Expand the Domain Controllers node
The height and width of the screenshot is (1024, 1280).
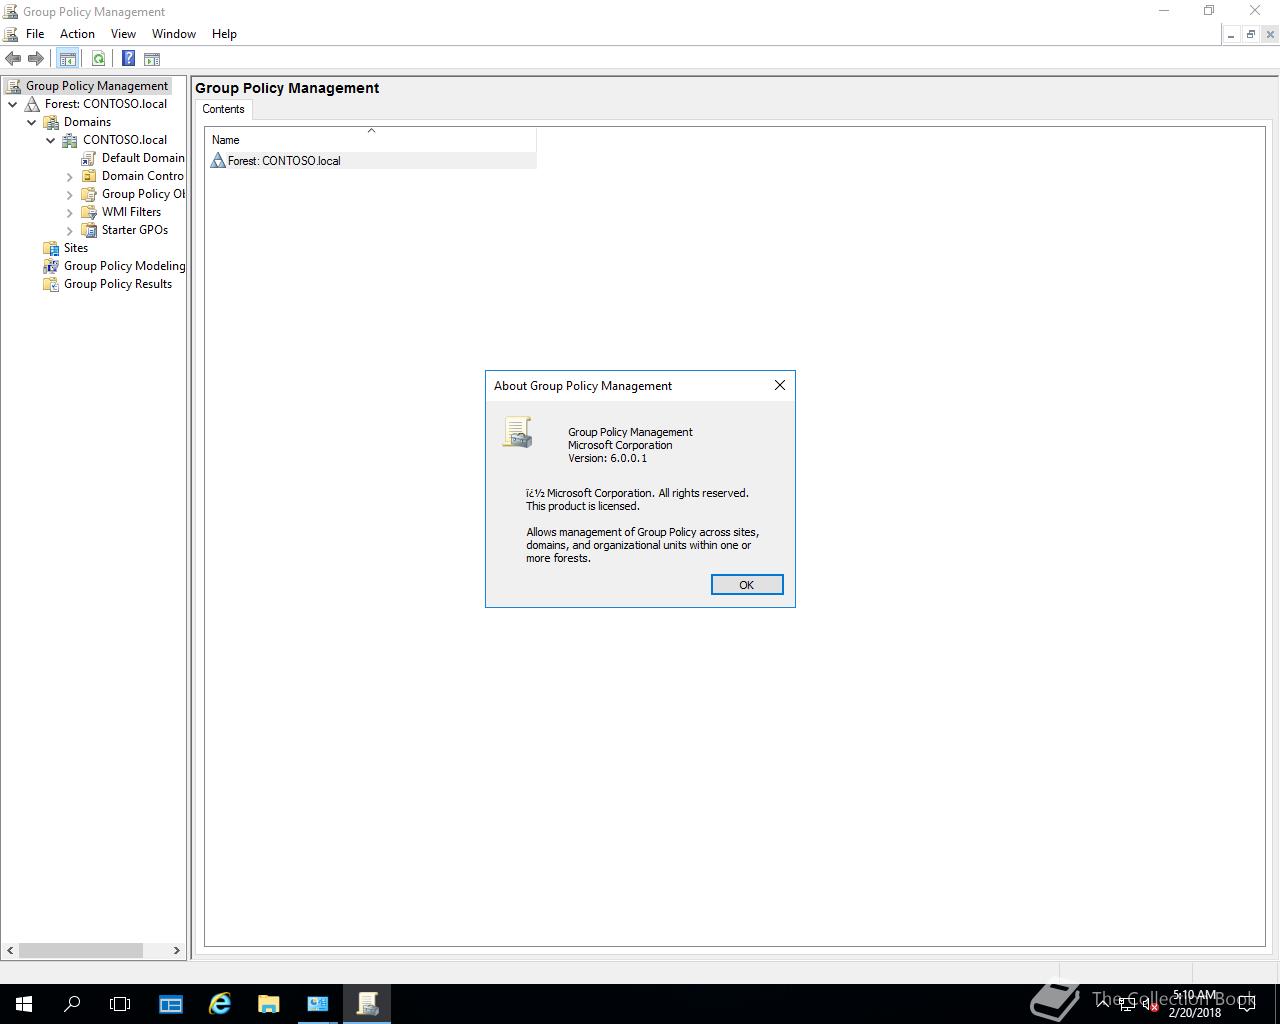[70, 177]
